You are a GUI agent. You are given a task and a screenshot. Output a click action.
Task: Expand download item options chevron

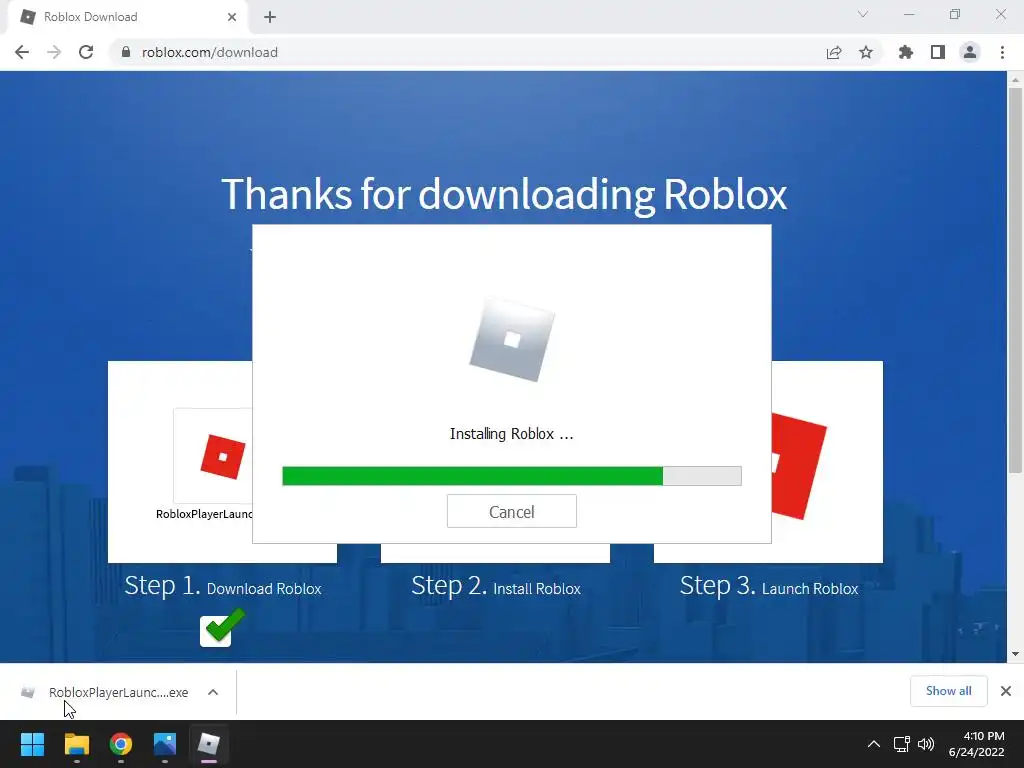coord(213,692)
